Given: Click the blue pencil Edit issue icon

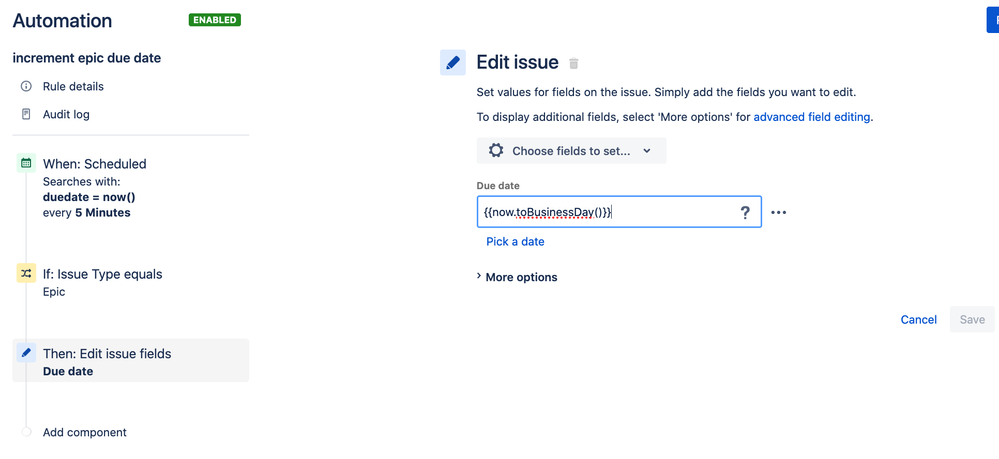Looking at the screenshot, I should click(453, 62).
